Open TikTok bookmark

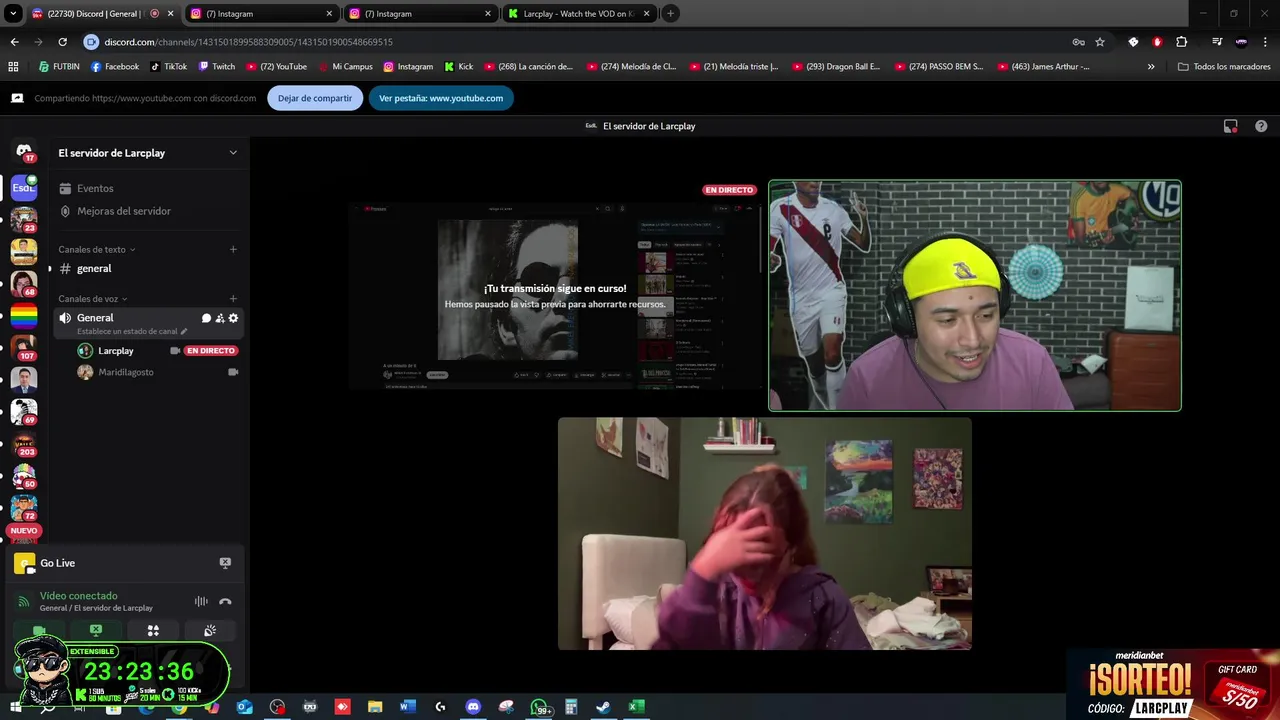[169, 67]
